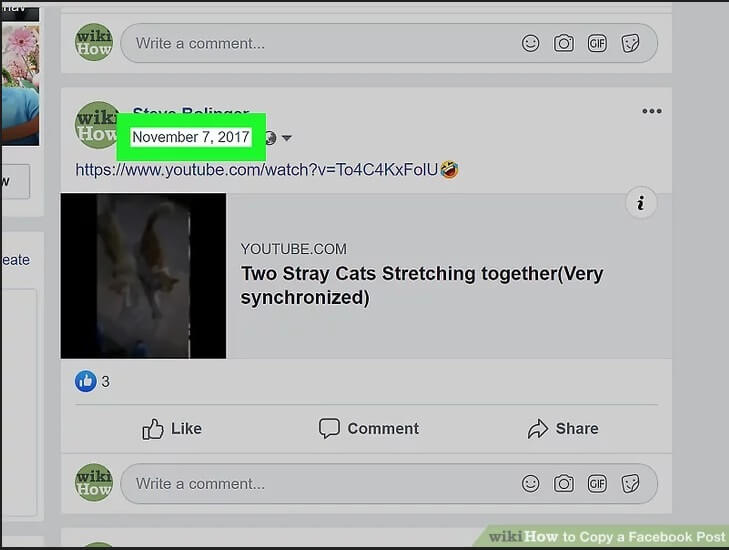Insert a GIF in bottom comment box
The height and width of the screenshot is (550, 729).
597,484
